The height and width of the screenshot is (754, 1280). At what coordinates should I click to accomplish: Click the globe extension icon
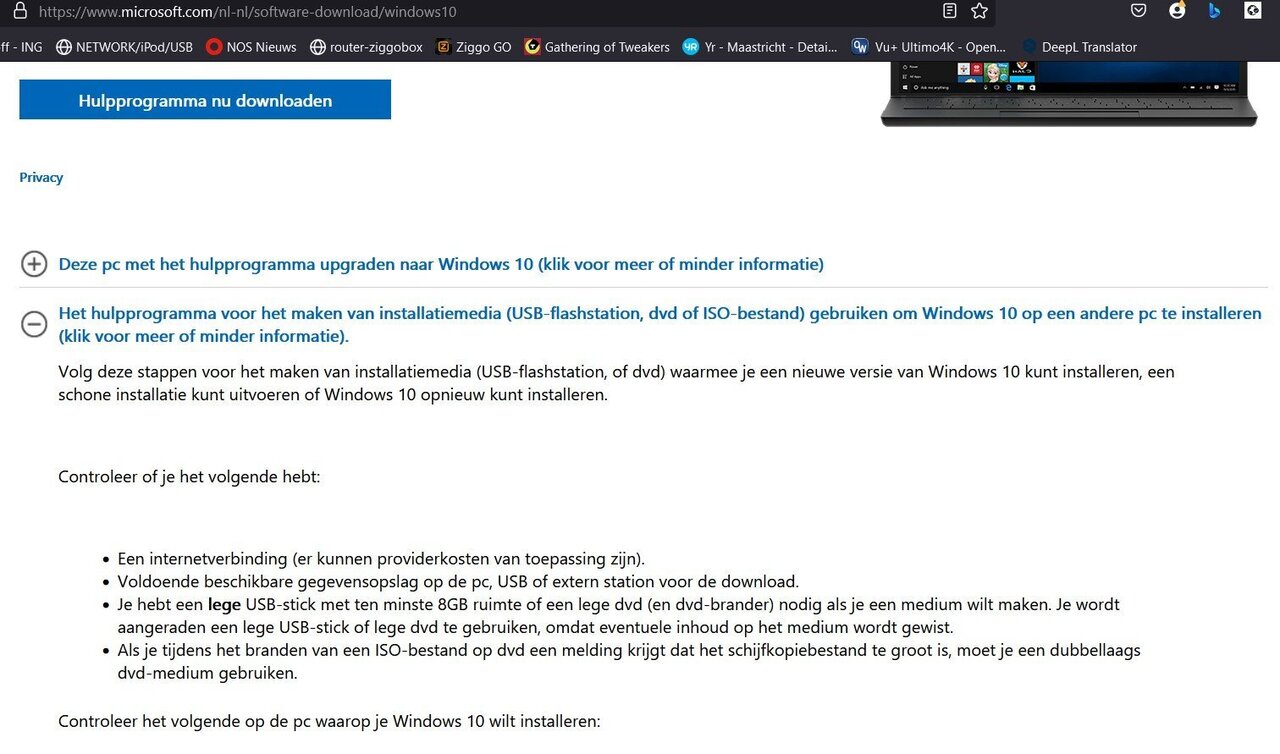click(1252, 11)
